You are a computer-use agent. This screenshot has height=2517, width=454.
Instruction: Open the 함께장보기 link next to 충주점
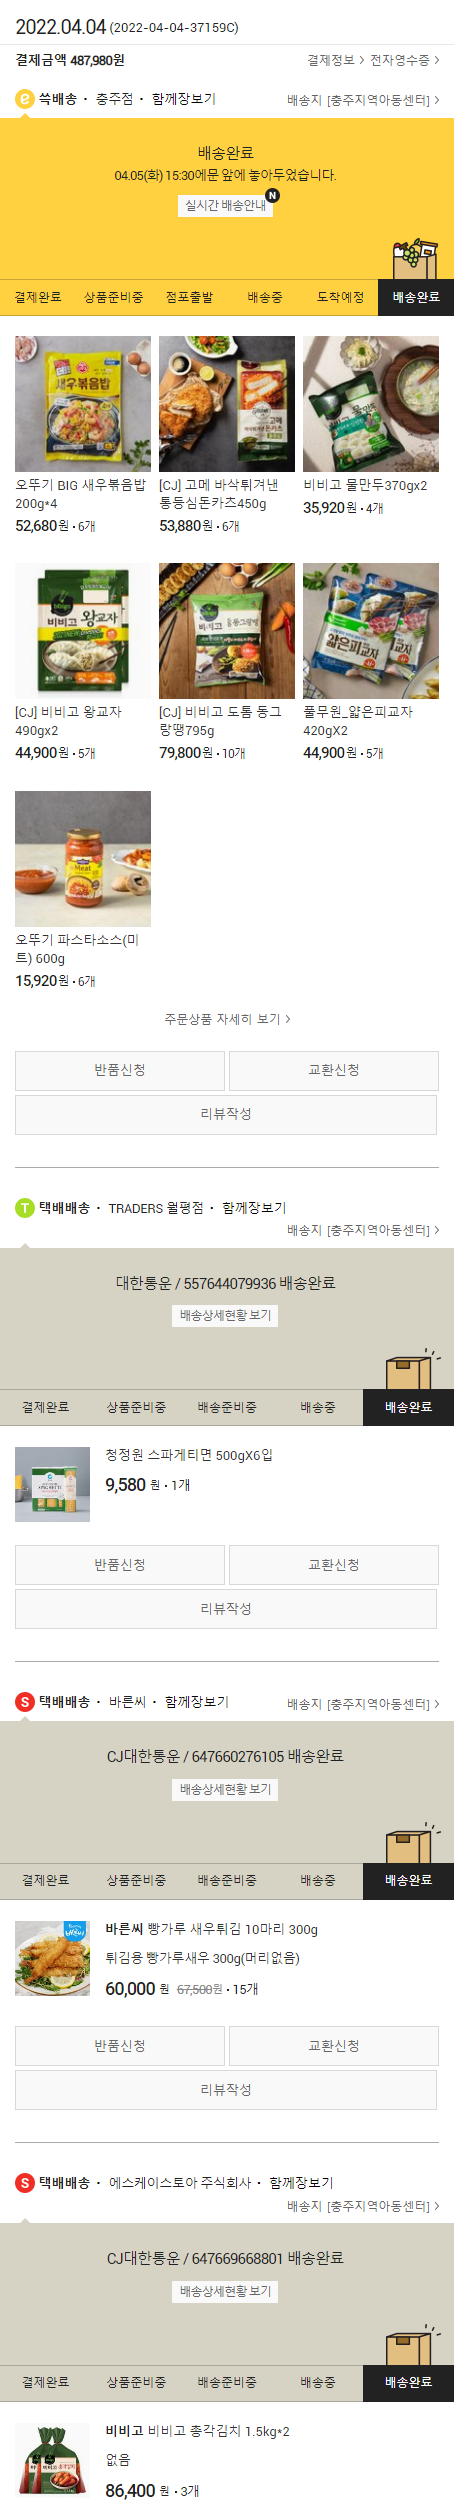183,99
